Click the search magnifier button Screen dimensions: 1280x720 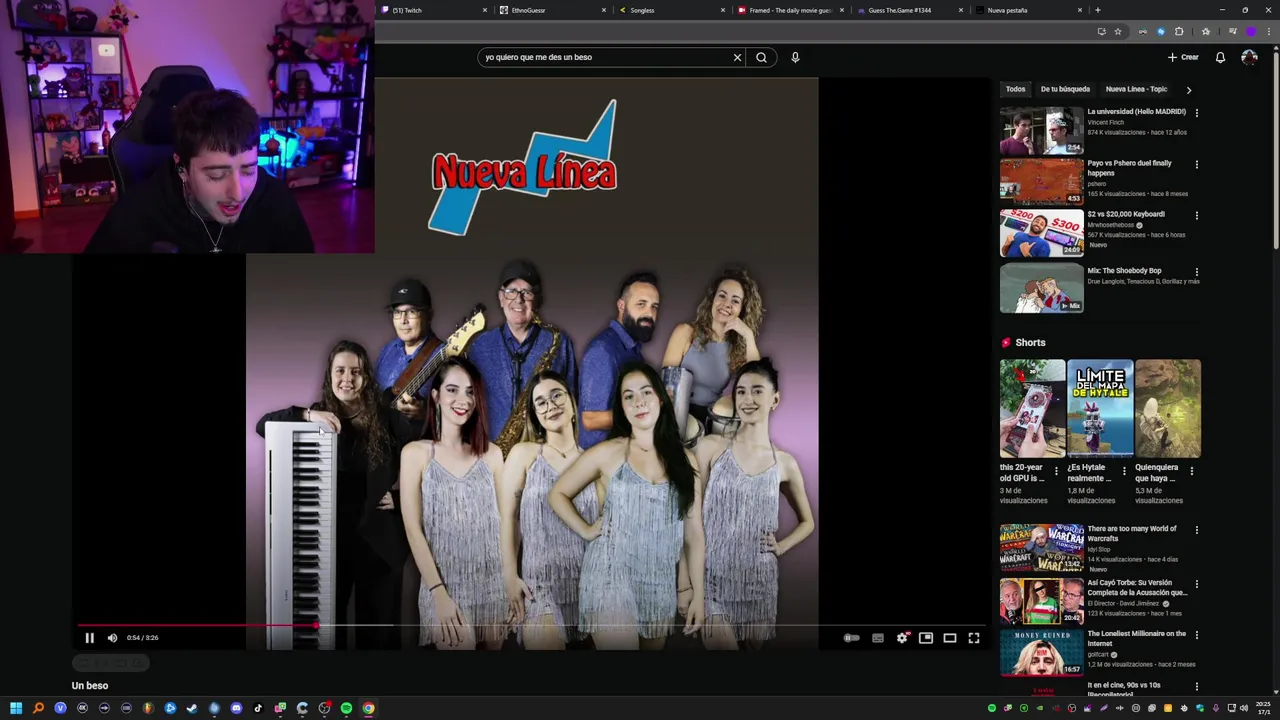coord(761,57)
